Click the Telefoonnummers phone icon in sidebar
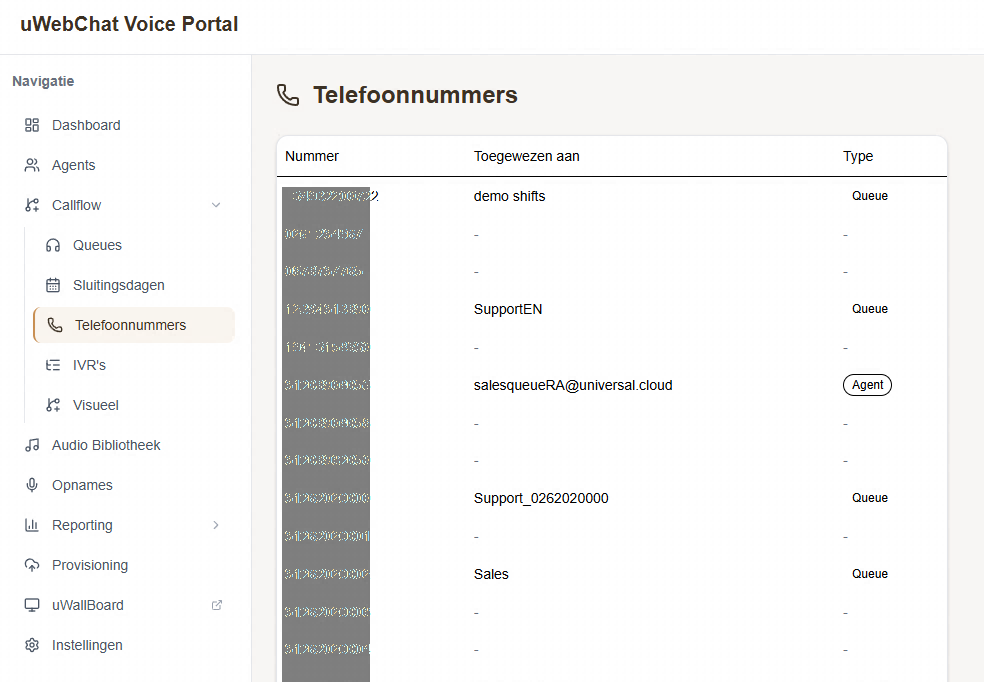This screenshot has height=682, width=984. point(55,325)
